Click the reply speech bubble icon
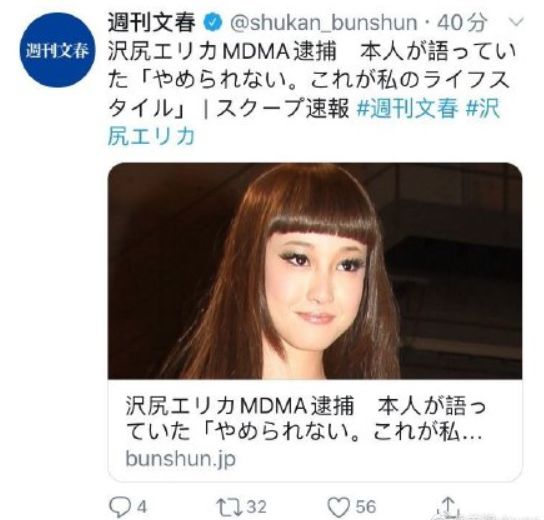 (120, 508)
